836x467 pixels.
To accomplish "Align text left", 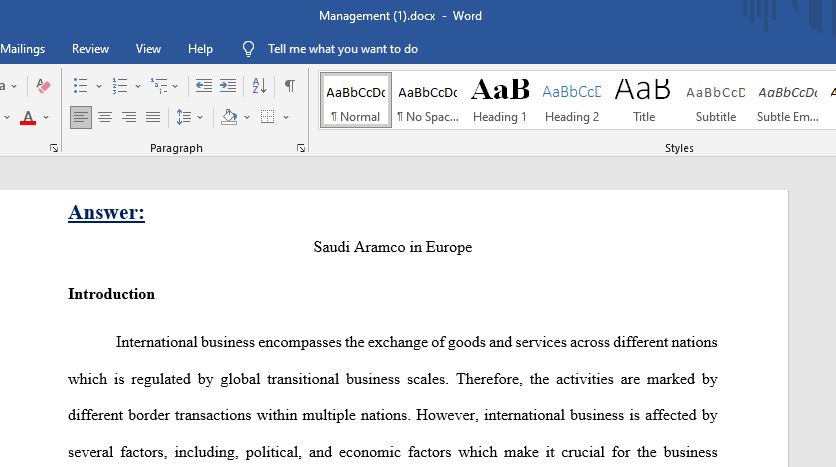I will [81, 117].
